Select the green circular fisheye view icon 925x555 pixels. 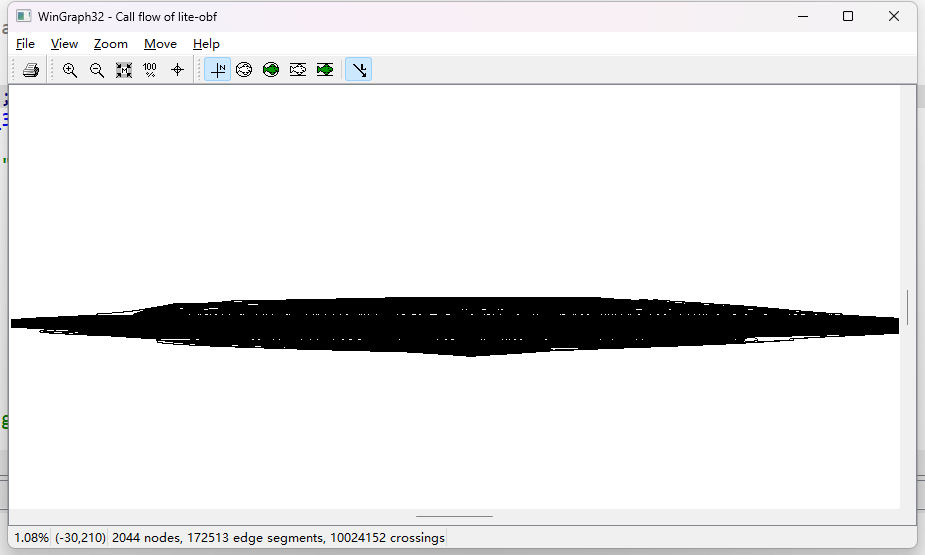point(271,70)
